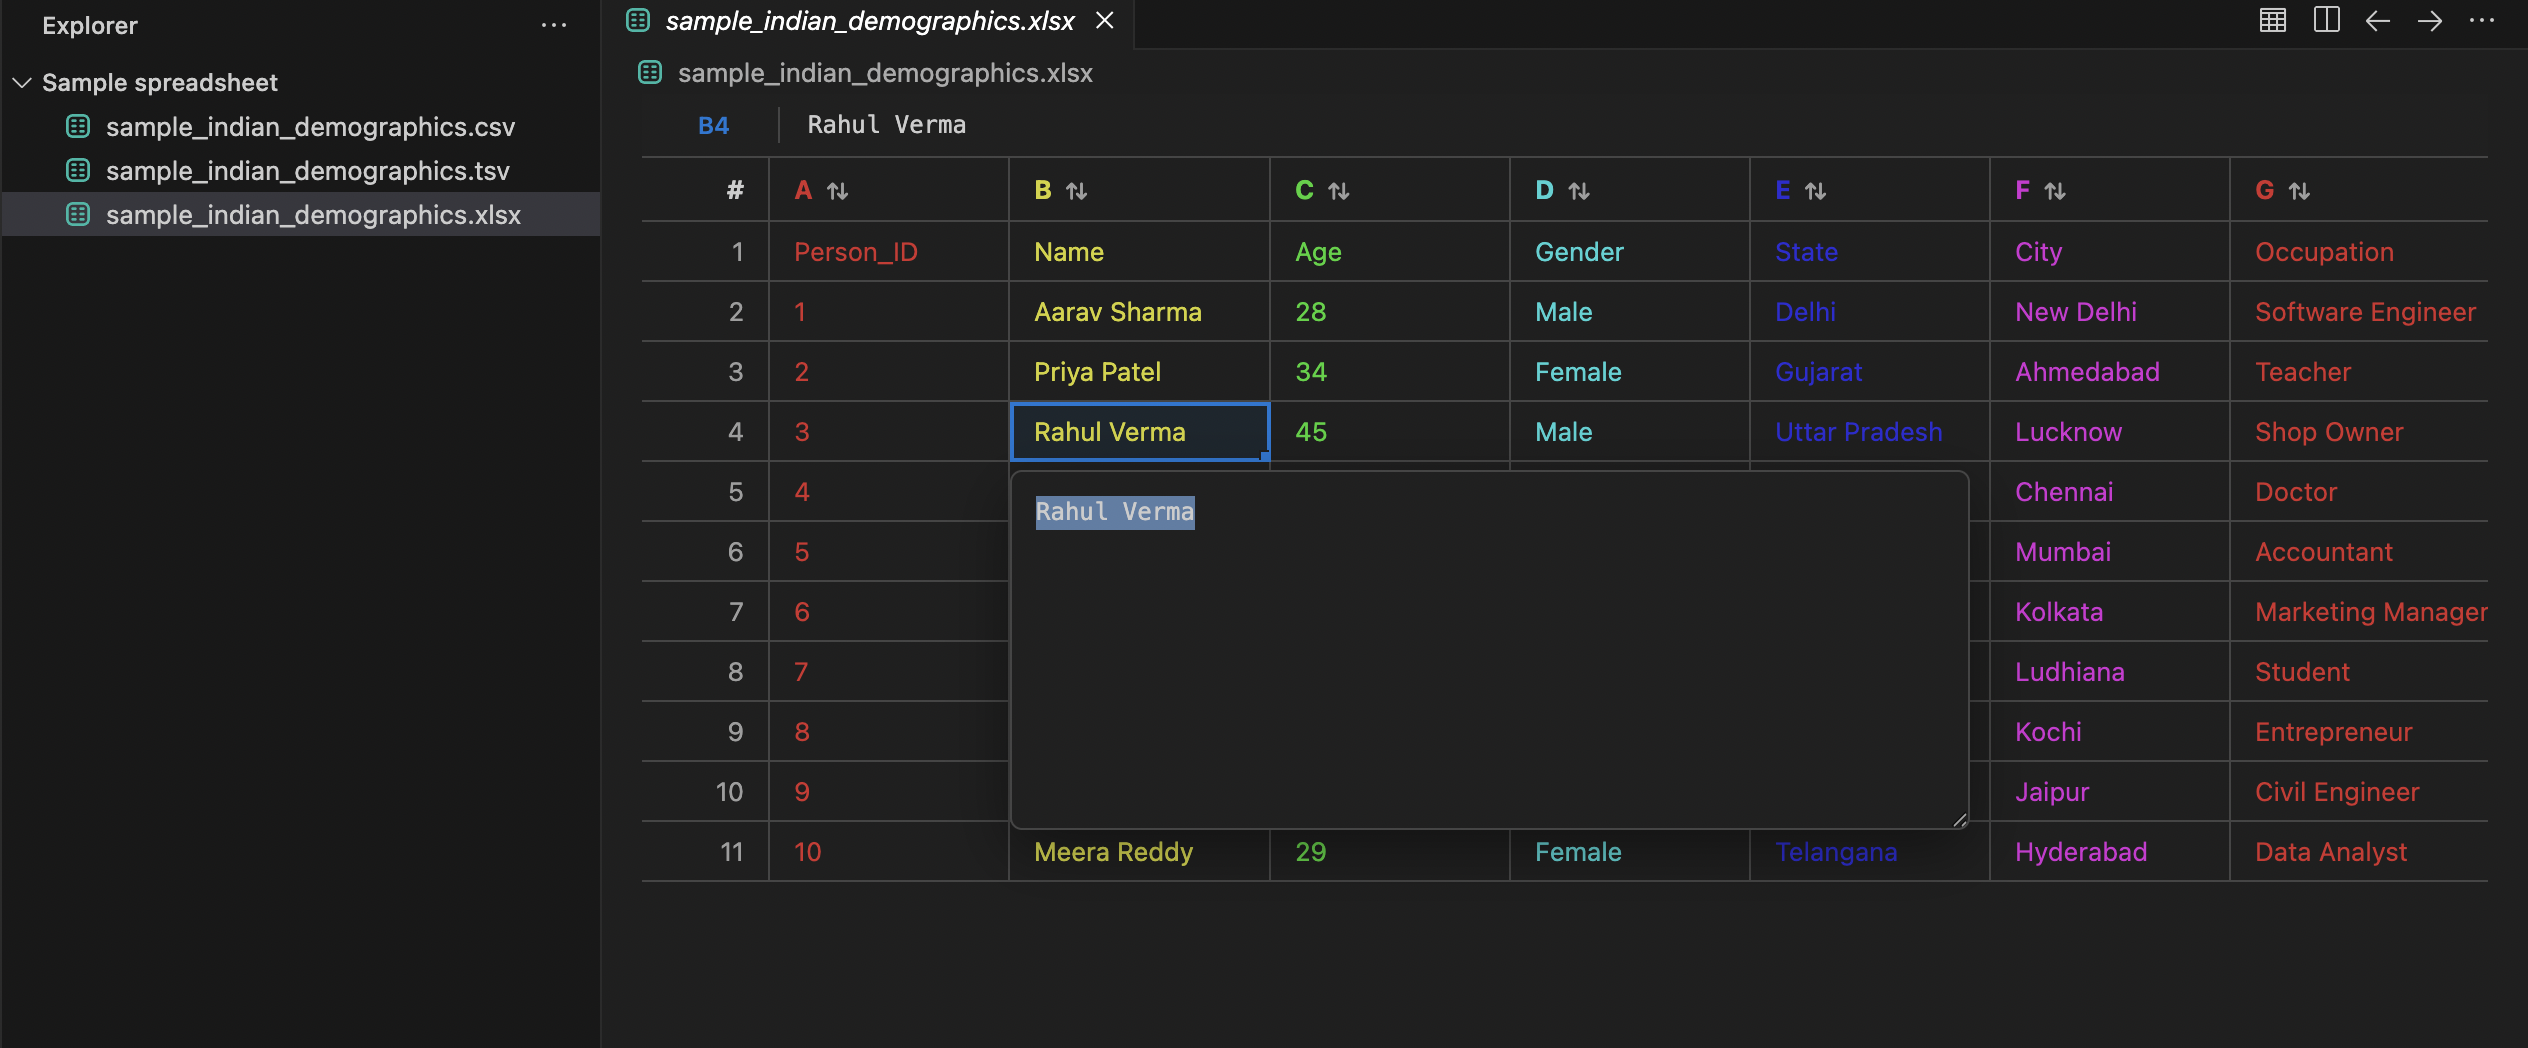Select the Lucknow cell
Viewport: 2528px width, 1048px height.
2110,432
